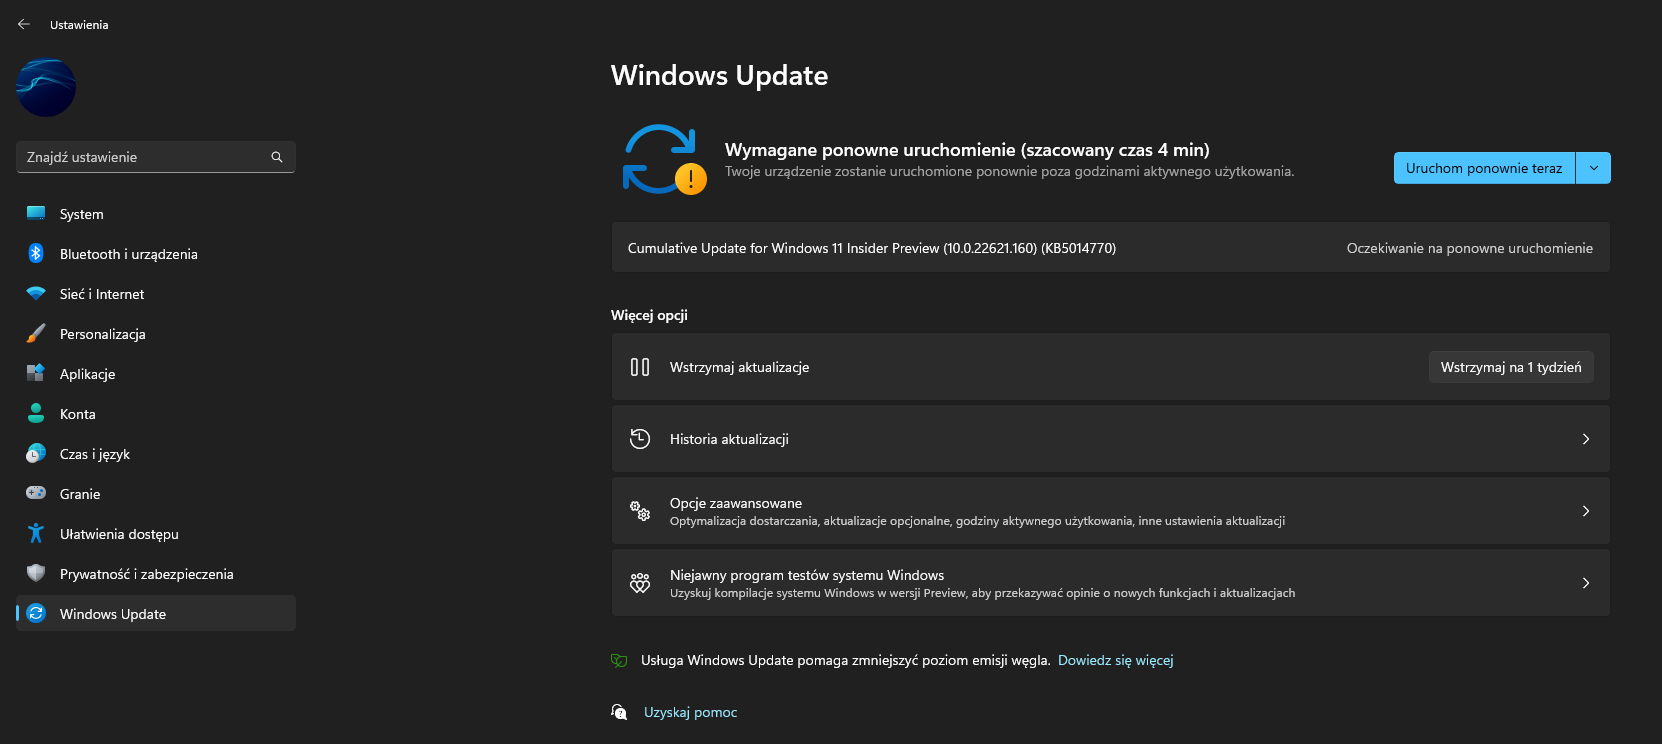
Task: Click Uzyskaj pomoc link
Action: click(690, 712)
